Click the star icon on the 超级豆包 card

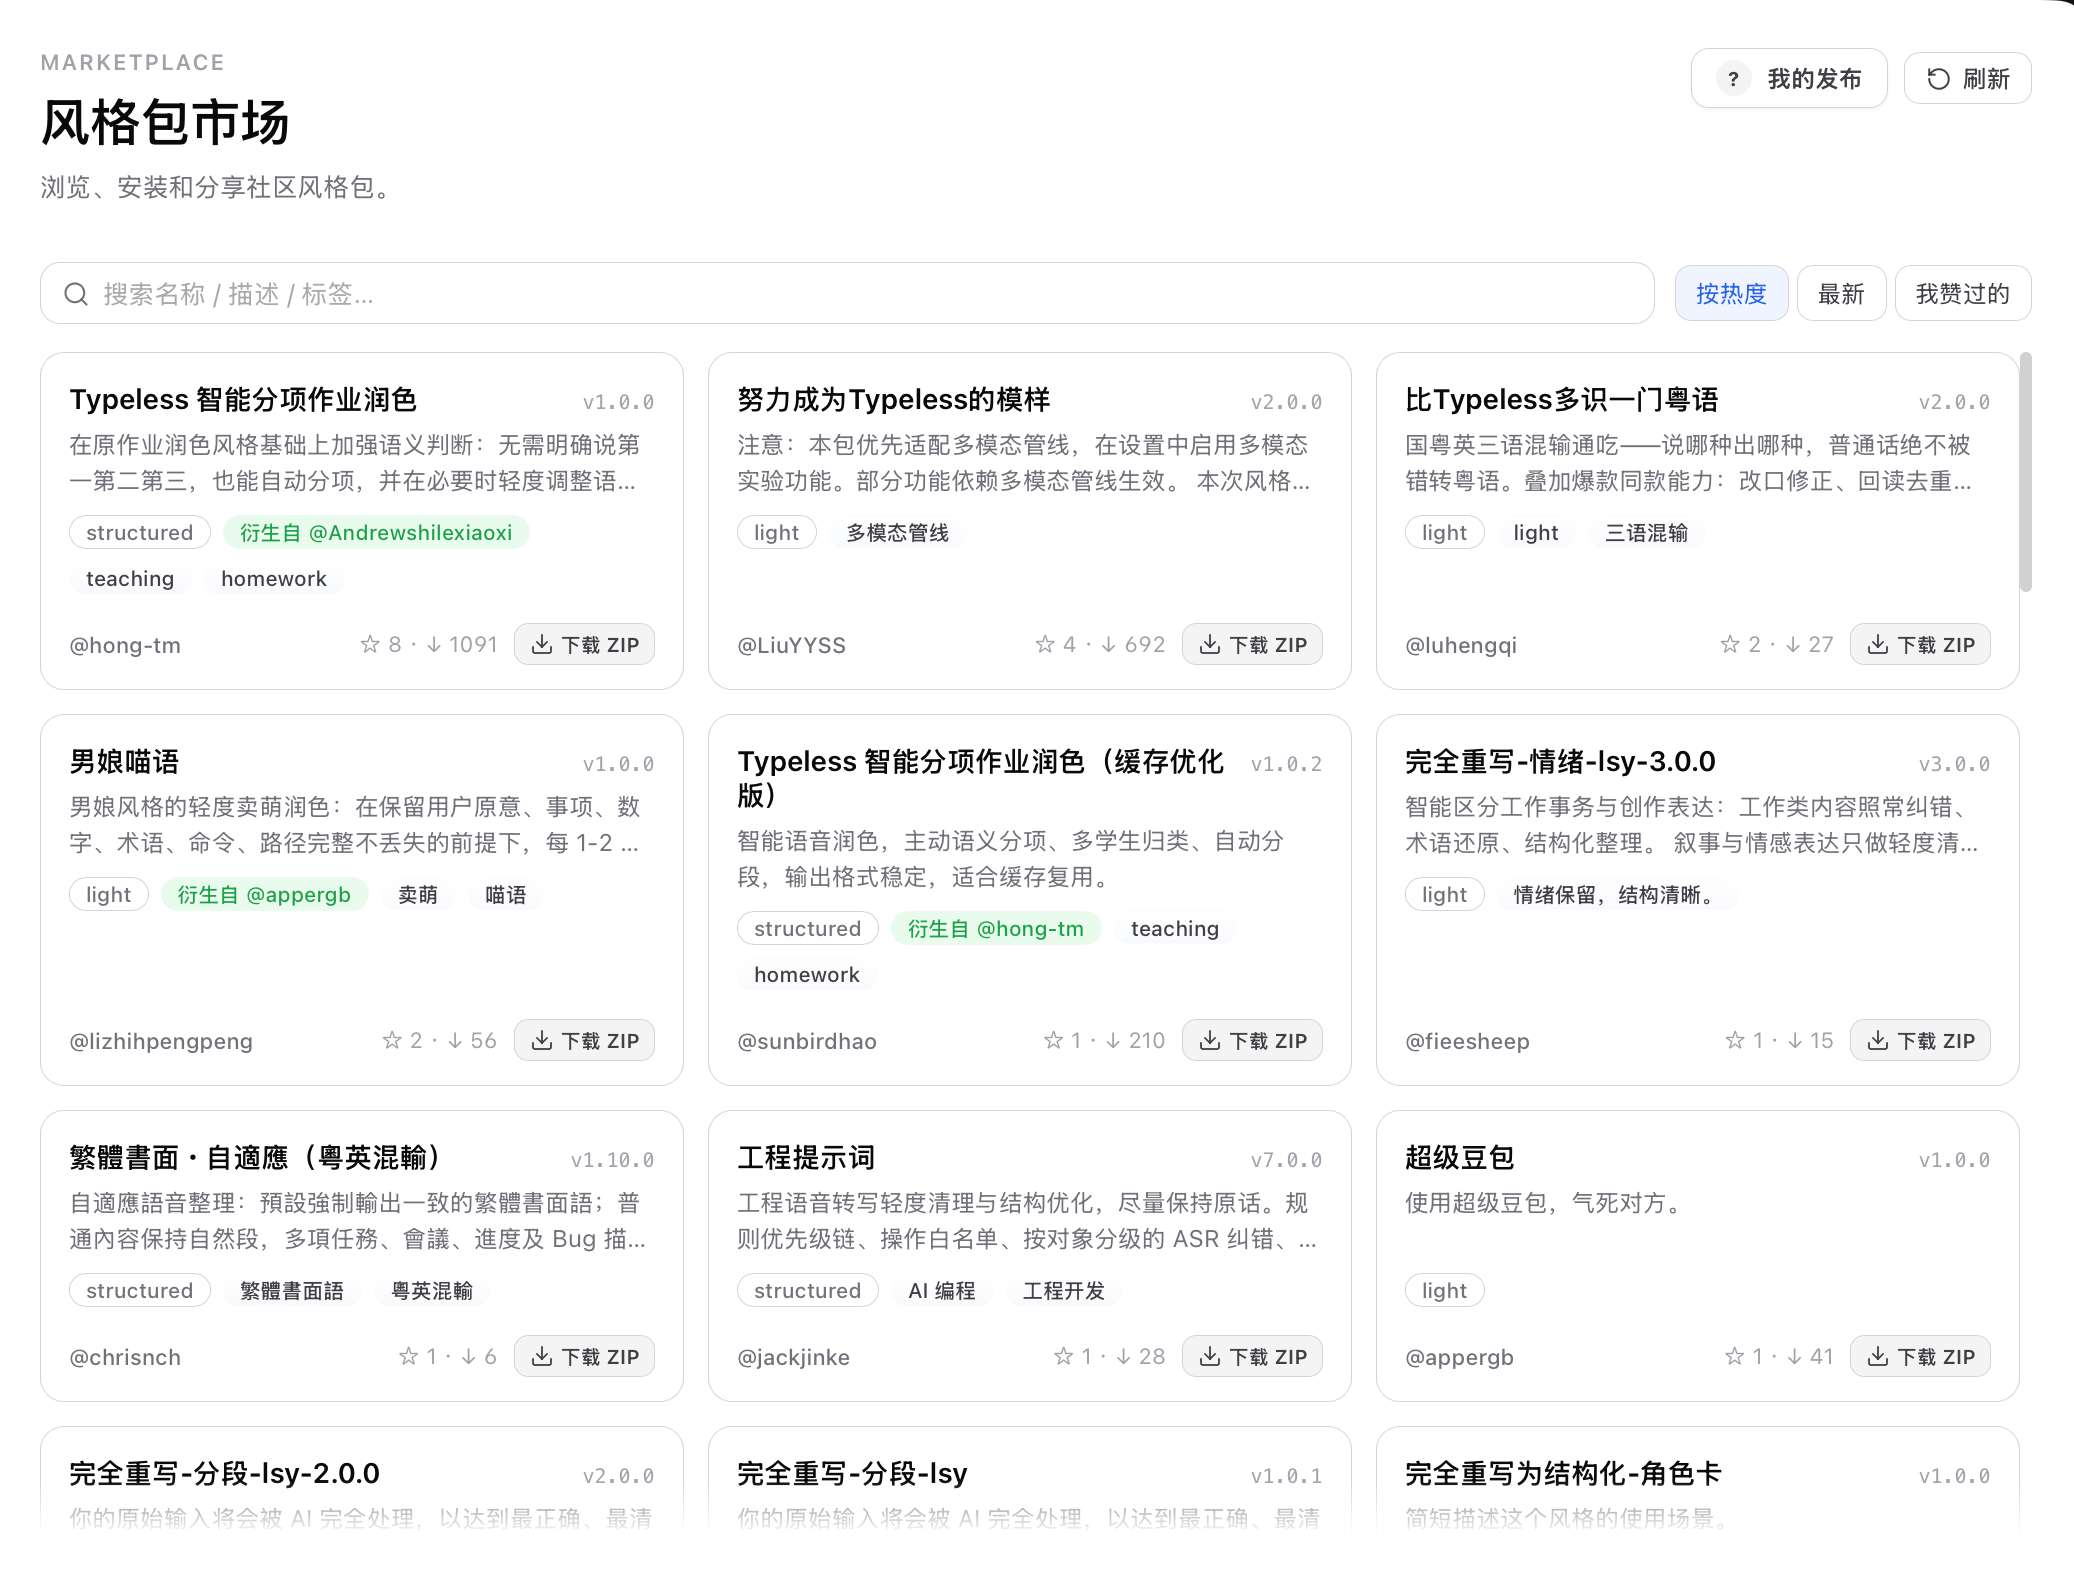[1735, 1357]
